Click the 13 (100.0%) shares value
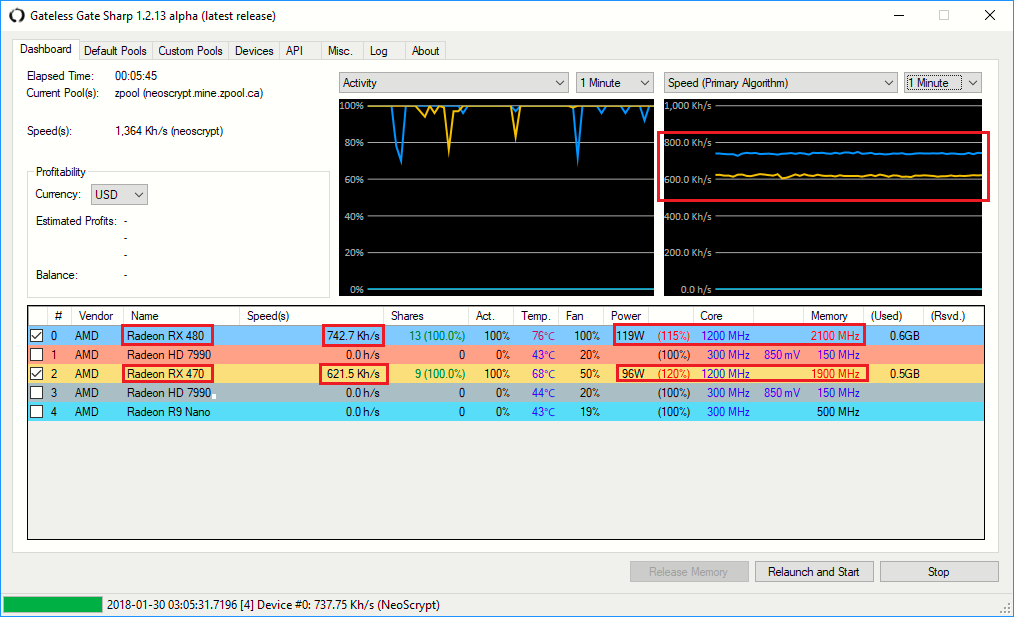The width and height of the screenshot is (1014, 617). click(x=437, y=336)
